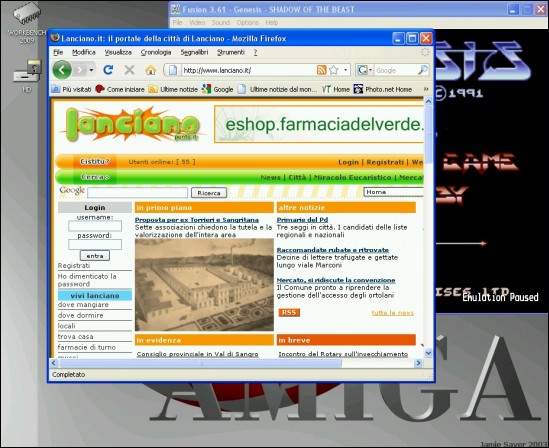Screen dimensions: 549x448
Task: Click the orange RSS feed icon in address bar
Action: tap(321, 70)
